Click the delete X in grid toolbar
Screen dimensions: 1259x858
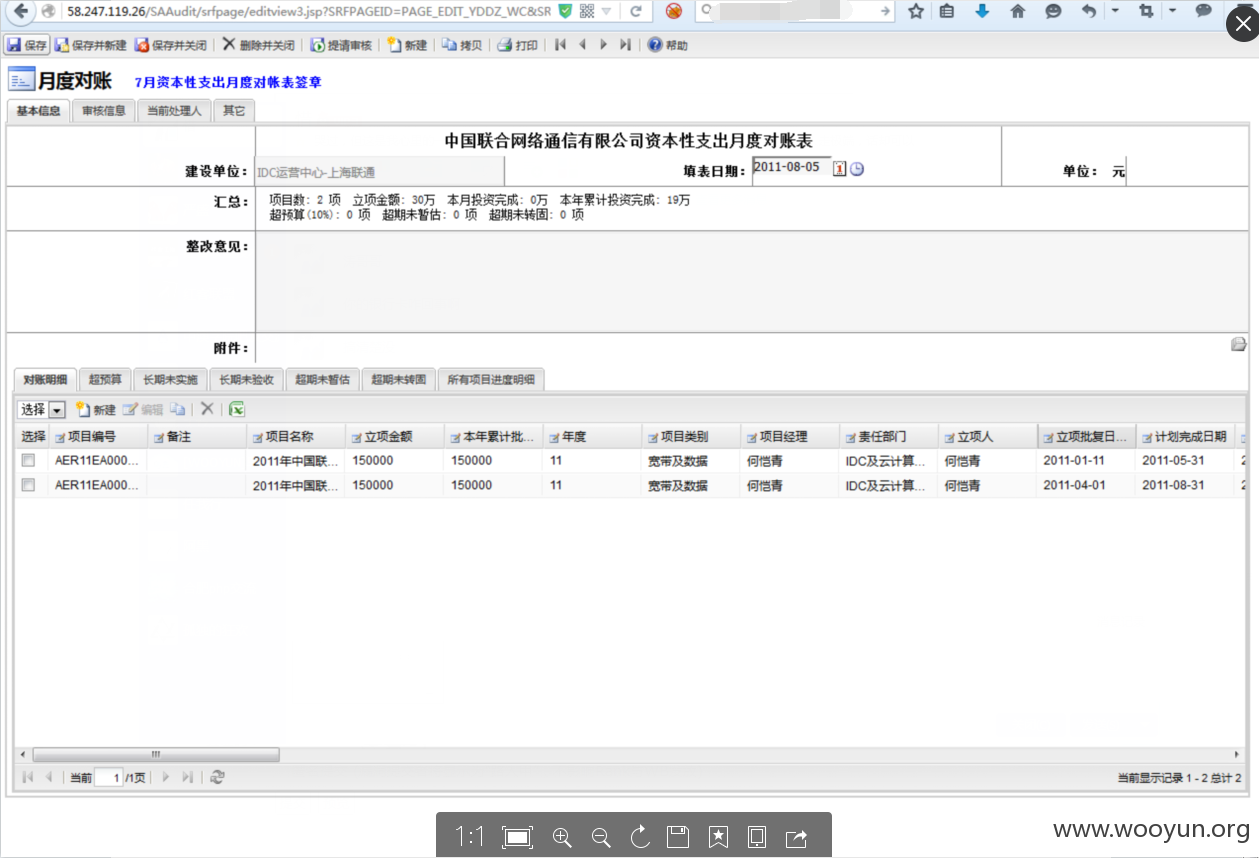(207, 409)
